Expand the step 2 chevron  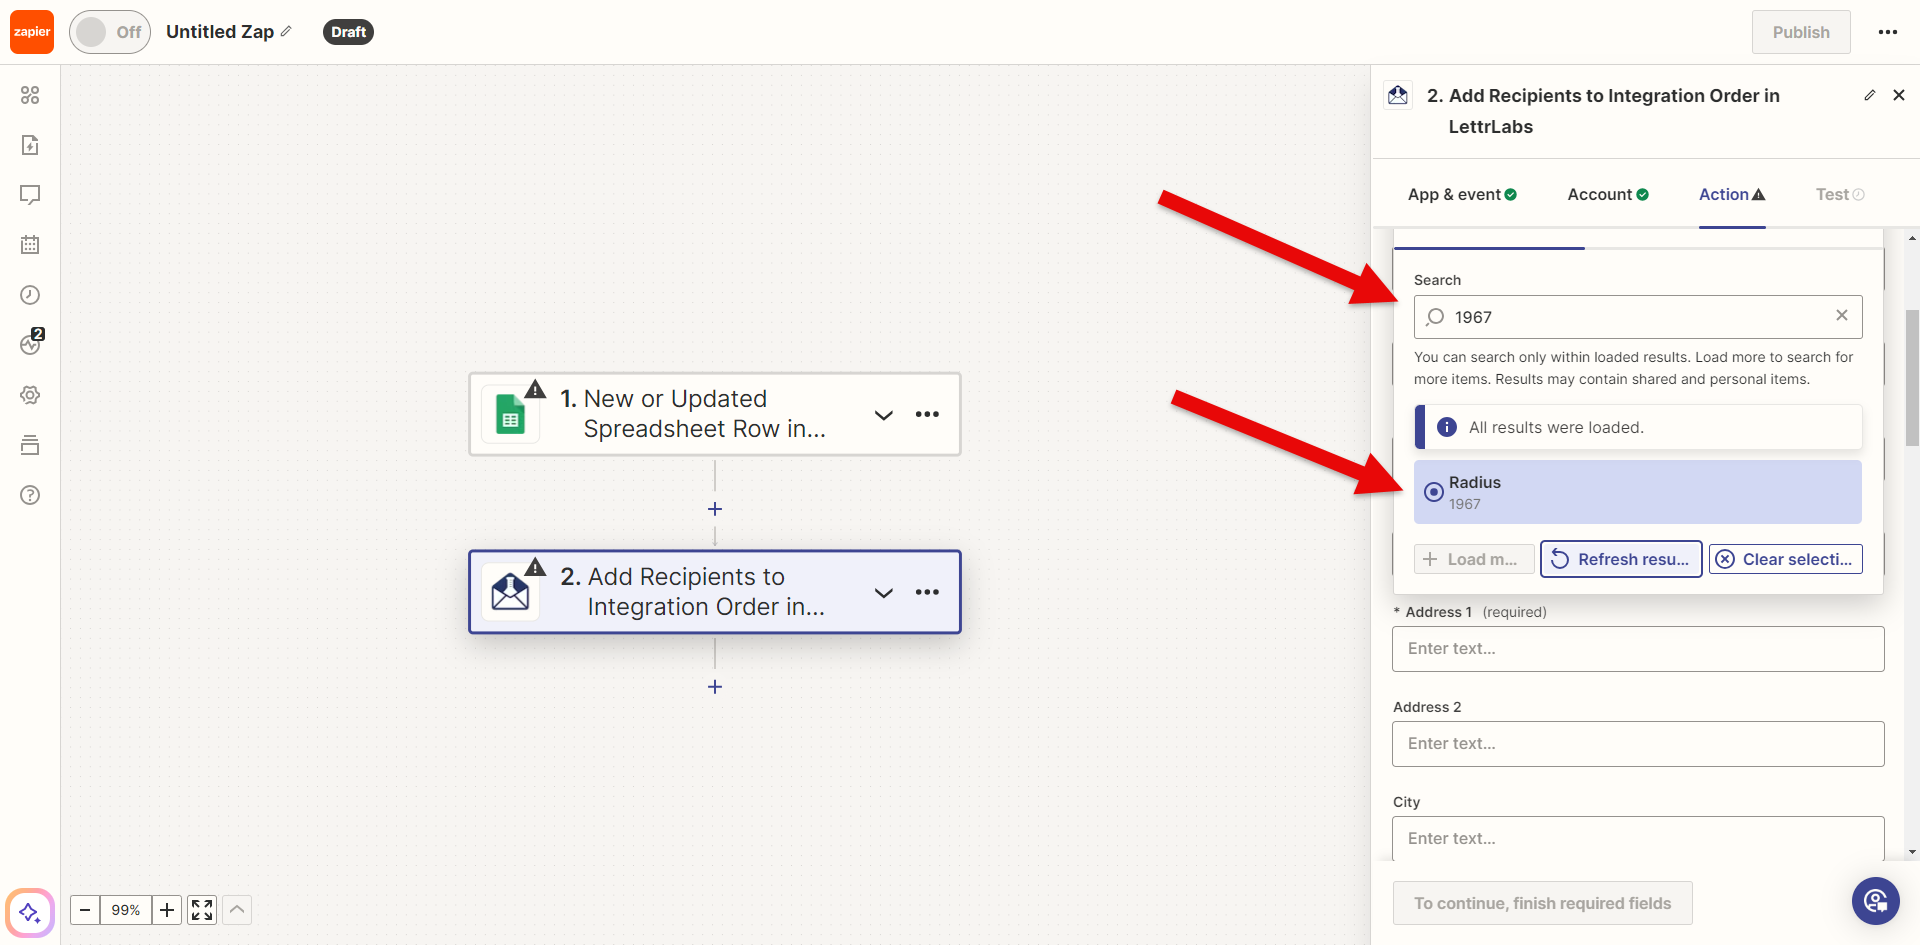(x=884, y=592)
